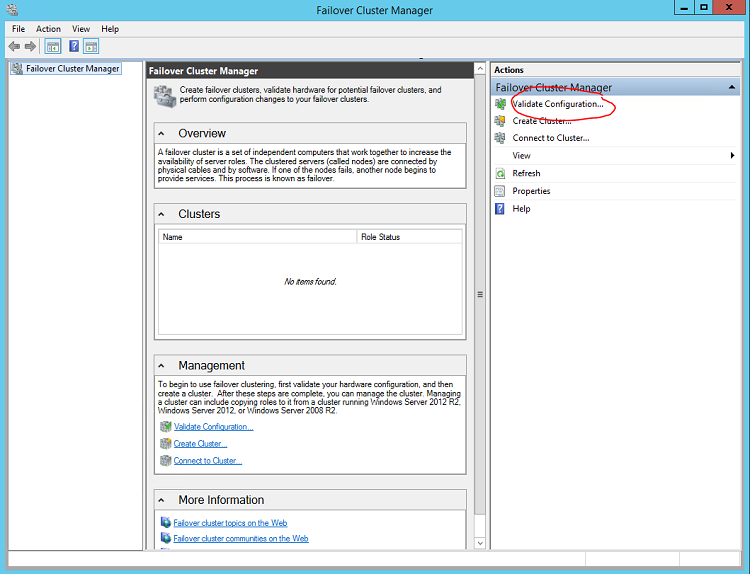This screenshot has height=574, width=750.
Task: Select Validate Configuration... in Actions pane
Action: (x=558, y=104)
